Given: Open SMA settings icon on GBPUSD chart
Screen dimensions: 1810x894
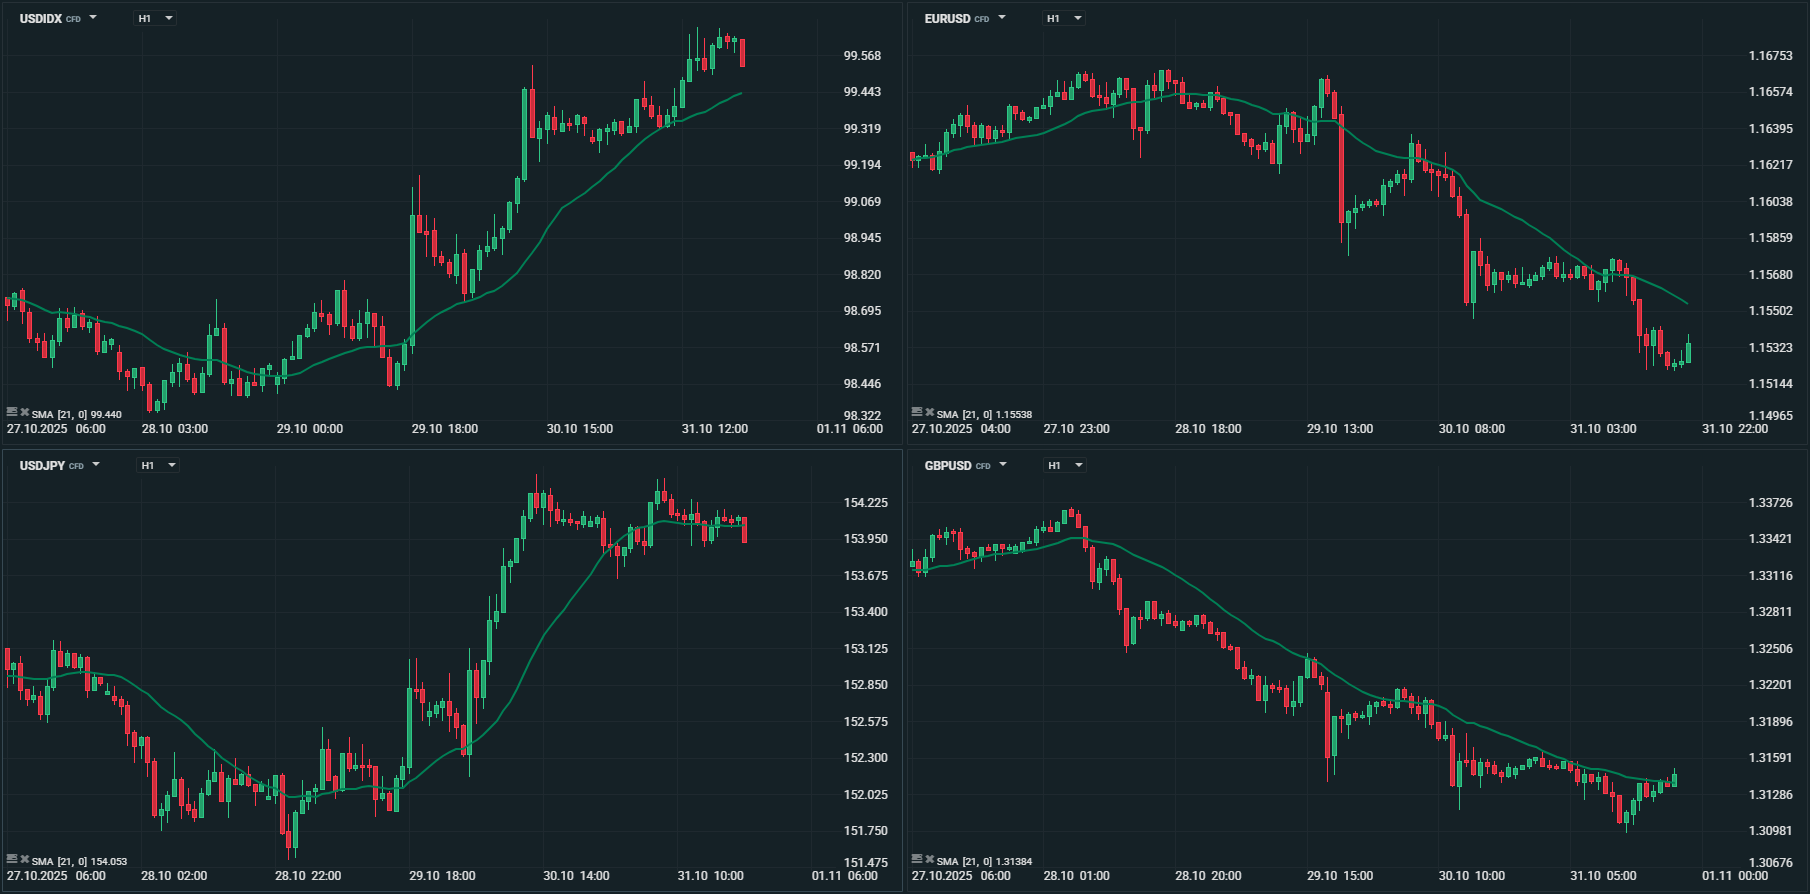Looking at the screenshot, I should click(917, 859).
